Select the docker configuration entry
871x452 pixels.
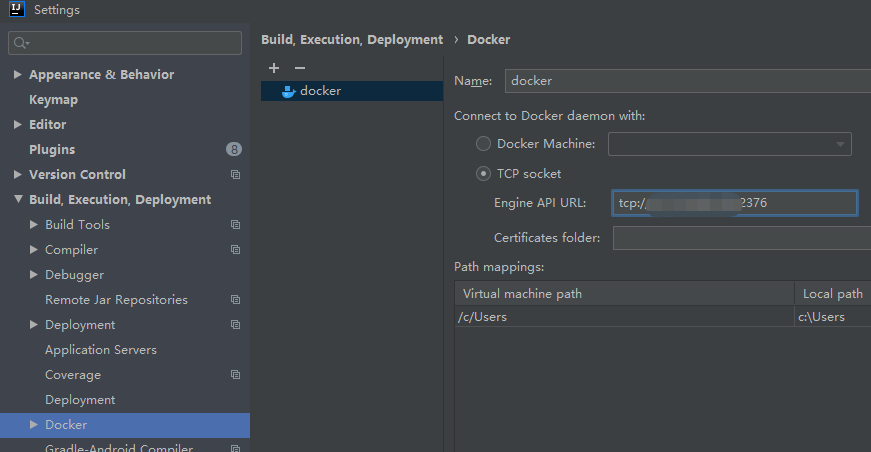[x=352, y=91]
